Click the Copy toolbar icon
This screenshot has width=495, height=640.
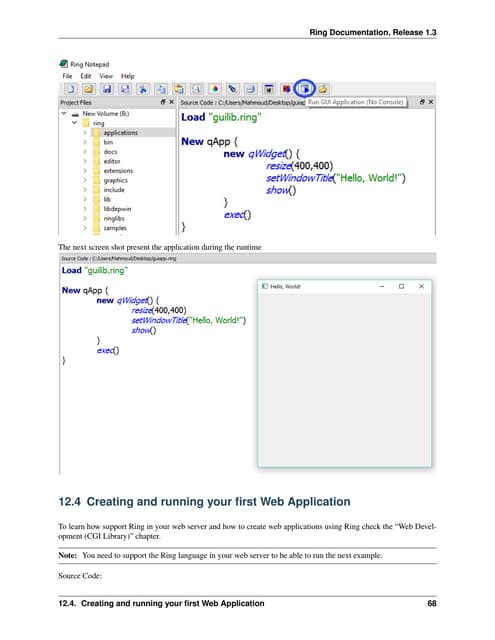161,89
